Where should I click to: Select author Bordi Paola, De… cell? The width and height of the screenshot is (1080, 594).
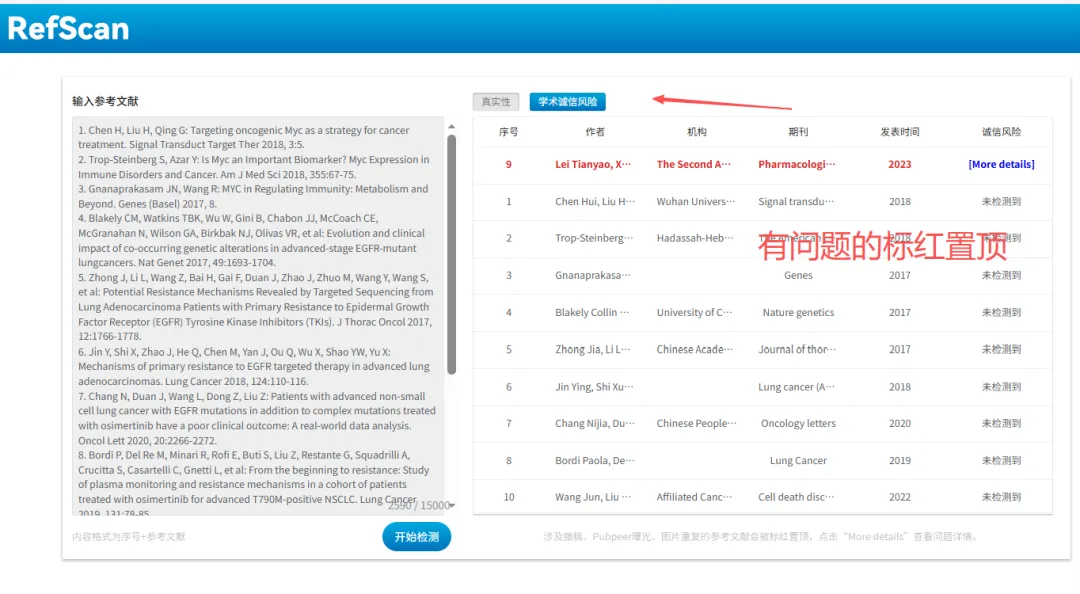coord(595,460)
